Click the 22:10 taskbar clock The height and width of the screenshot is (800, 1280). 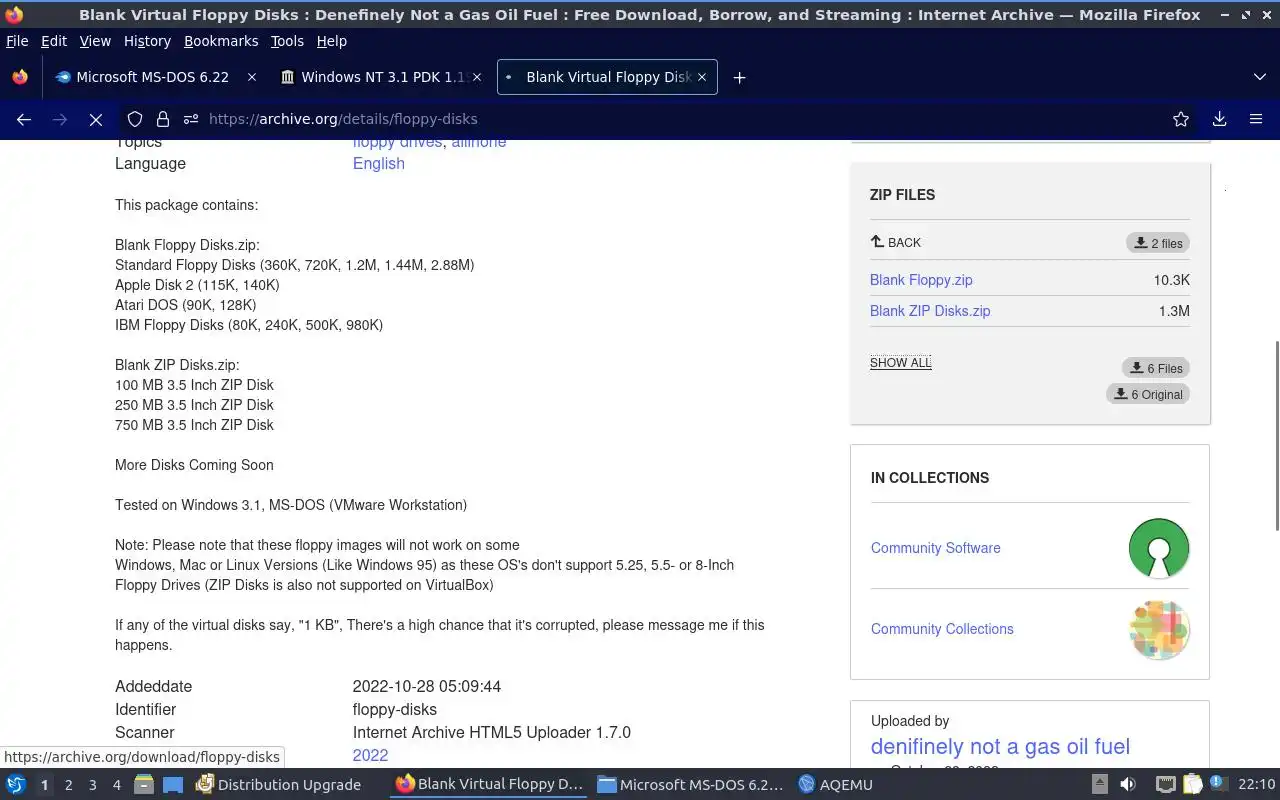click(x=1256, y=785)
